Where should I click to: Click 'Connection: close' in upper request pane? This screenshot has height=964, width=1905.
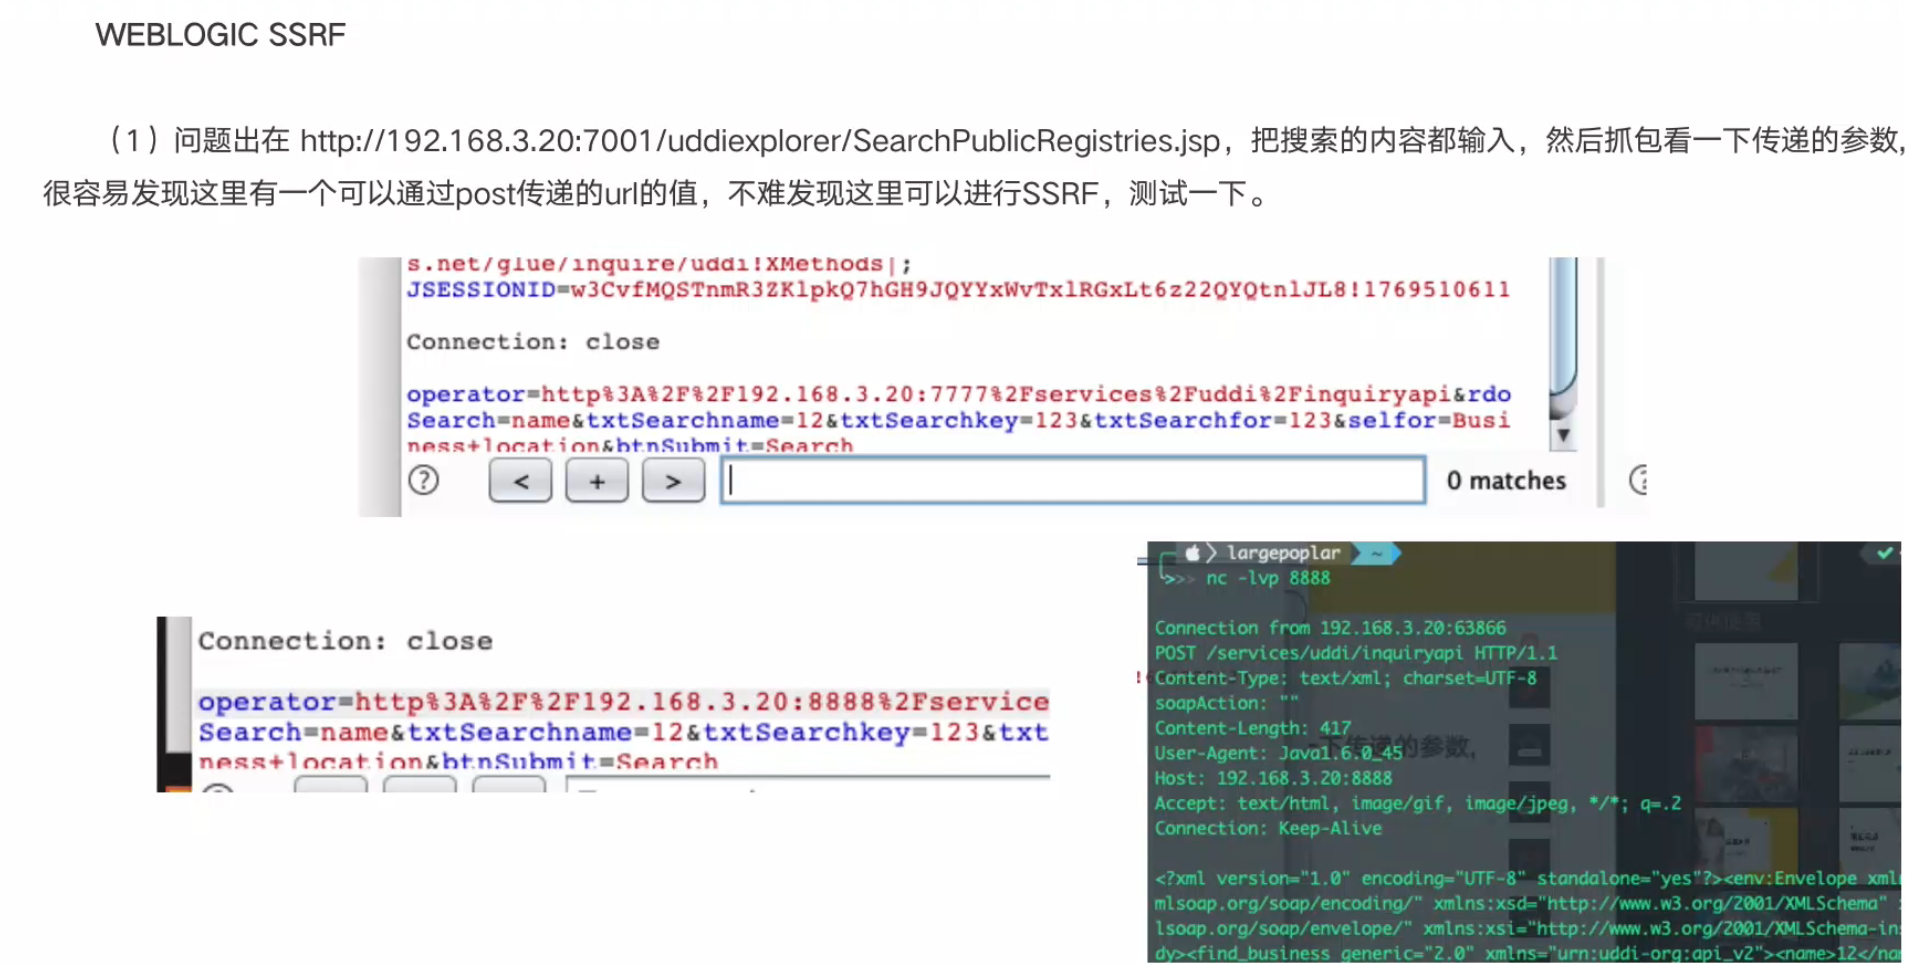coord(533,342)
